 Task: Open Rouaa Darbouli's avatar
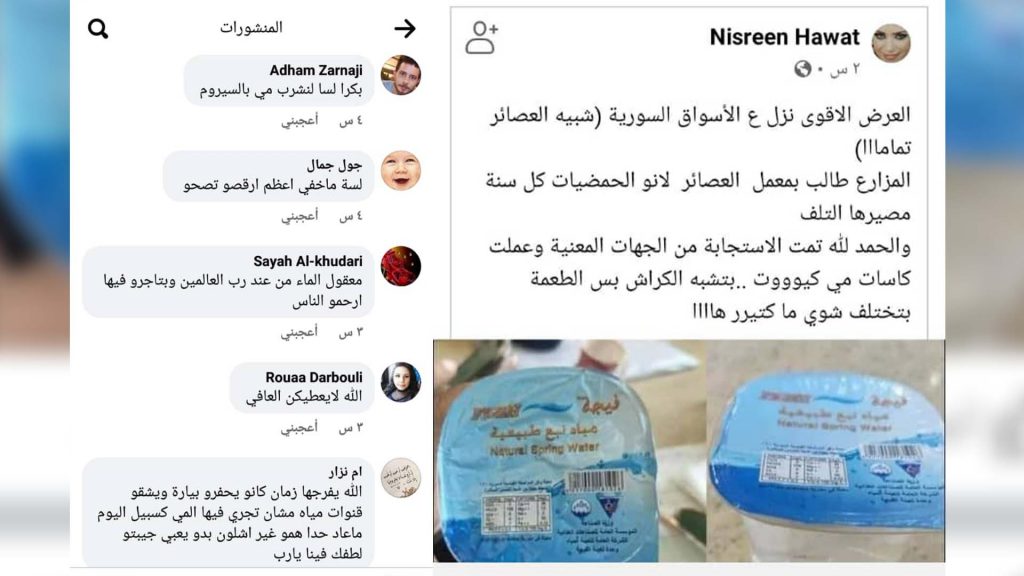click(x=400, y=382)
